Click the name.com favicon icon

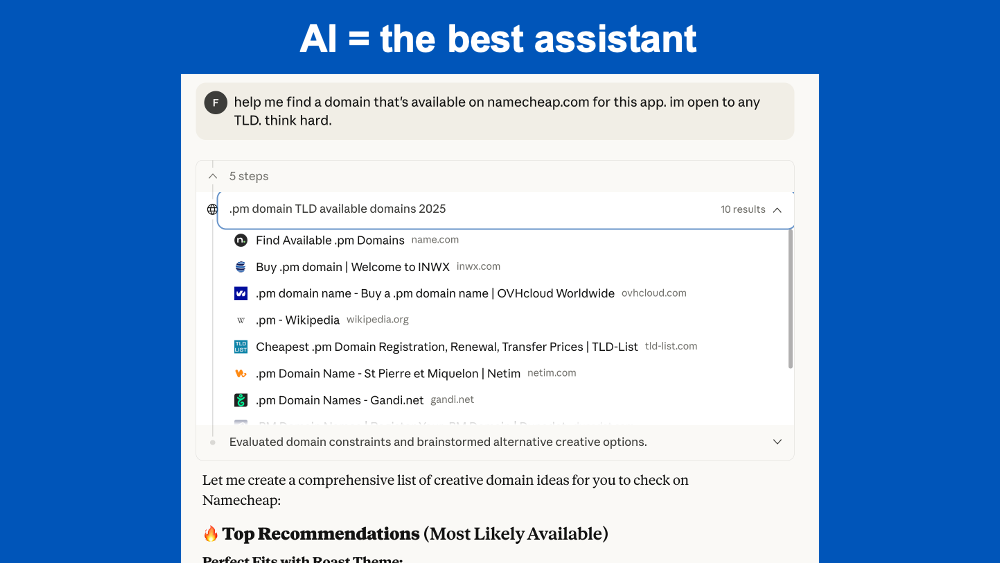(x=240, y=240)
